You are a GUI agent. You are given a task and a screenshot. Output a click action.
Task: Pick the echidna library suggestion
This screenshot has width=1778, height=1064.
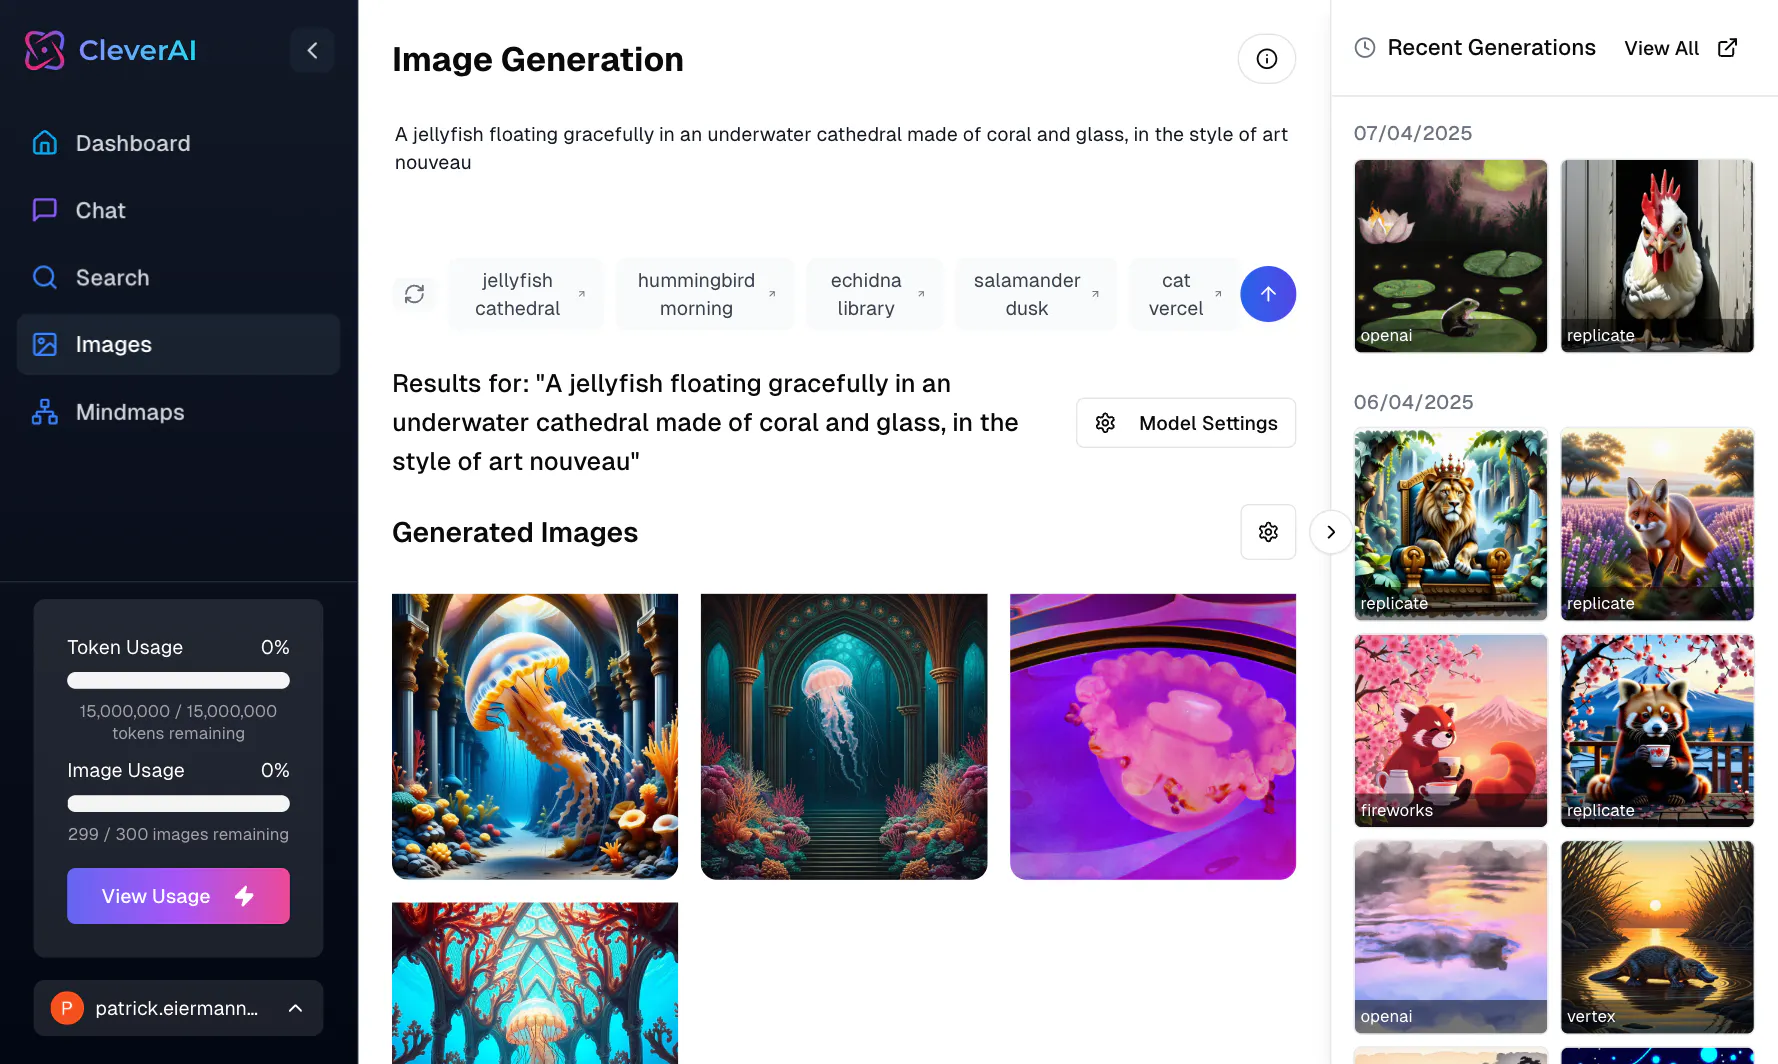874,294
